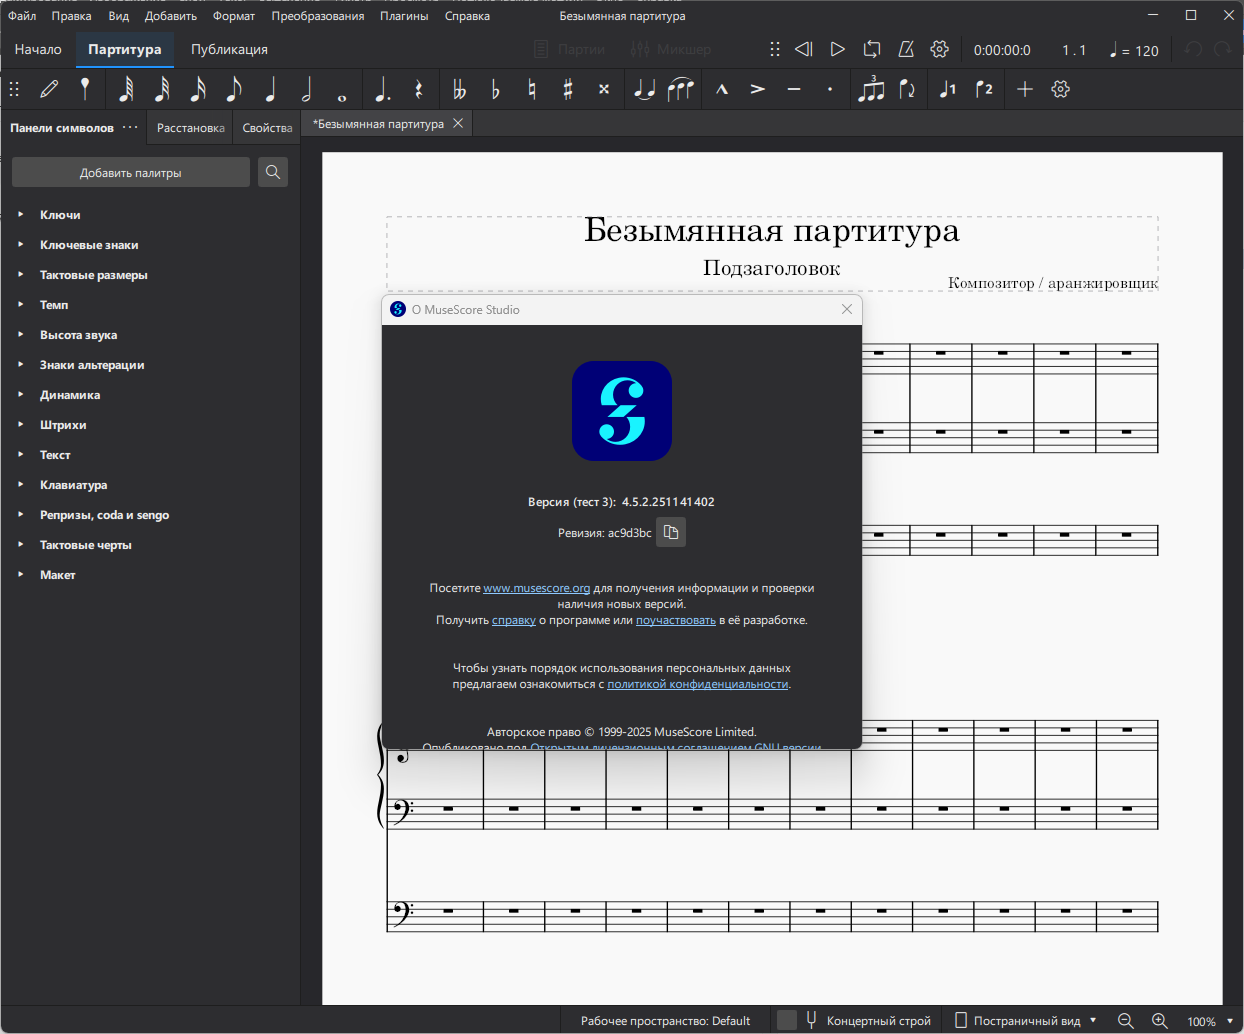The height and width of the screenshot is (1034, 1244).
Task: Expand the Тактовые черты palette
Action: click(x=20, y=544)
